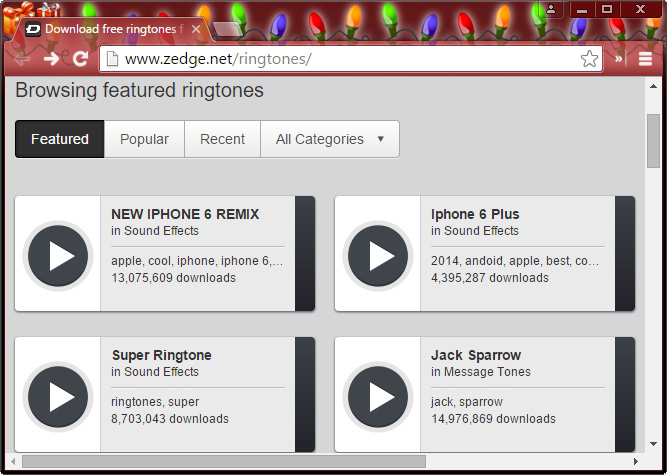Select the Popular filter tab
The image size is (667, 475).
144,139
